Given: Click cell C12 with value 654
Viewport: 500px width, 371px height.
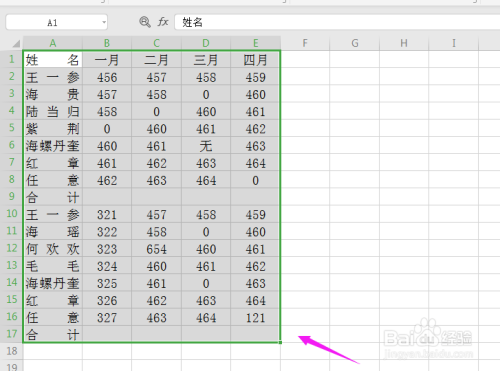Looking at the screenshot, I should coord(156,249).
